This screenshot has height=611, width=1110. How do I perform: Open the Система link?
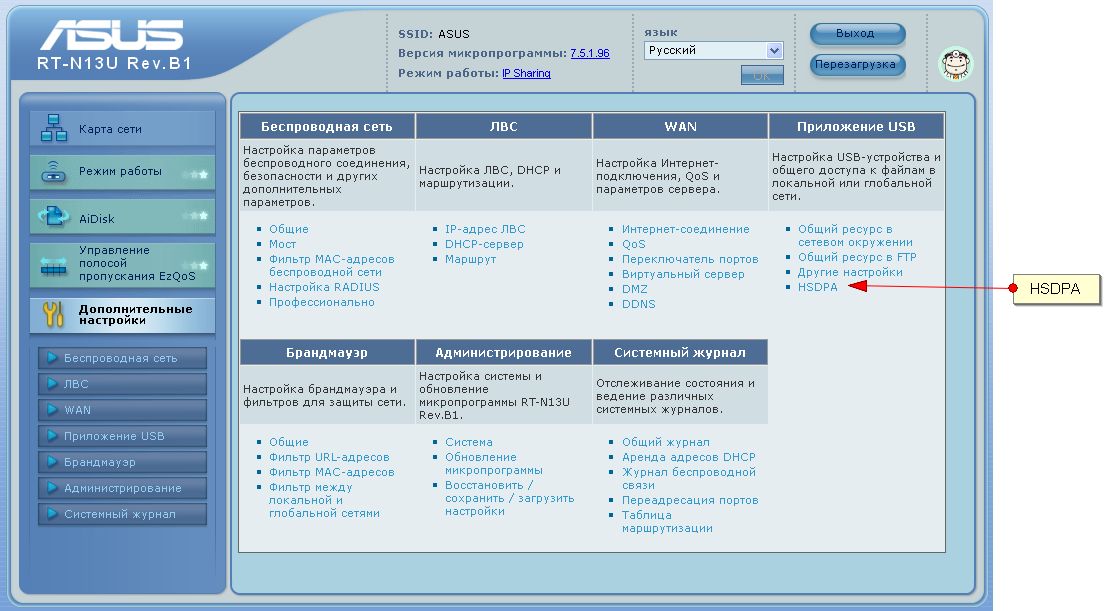[469, 442]
